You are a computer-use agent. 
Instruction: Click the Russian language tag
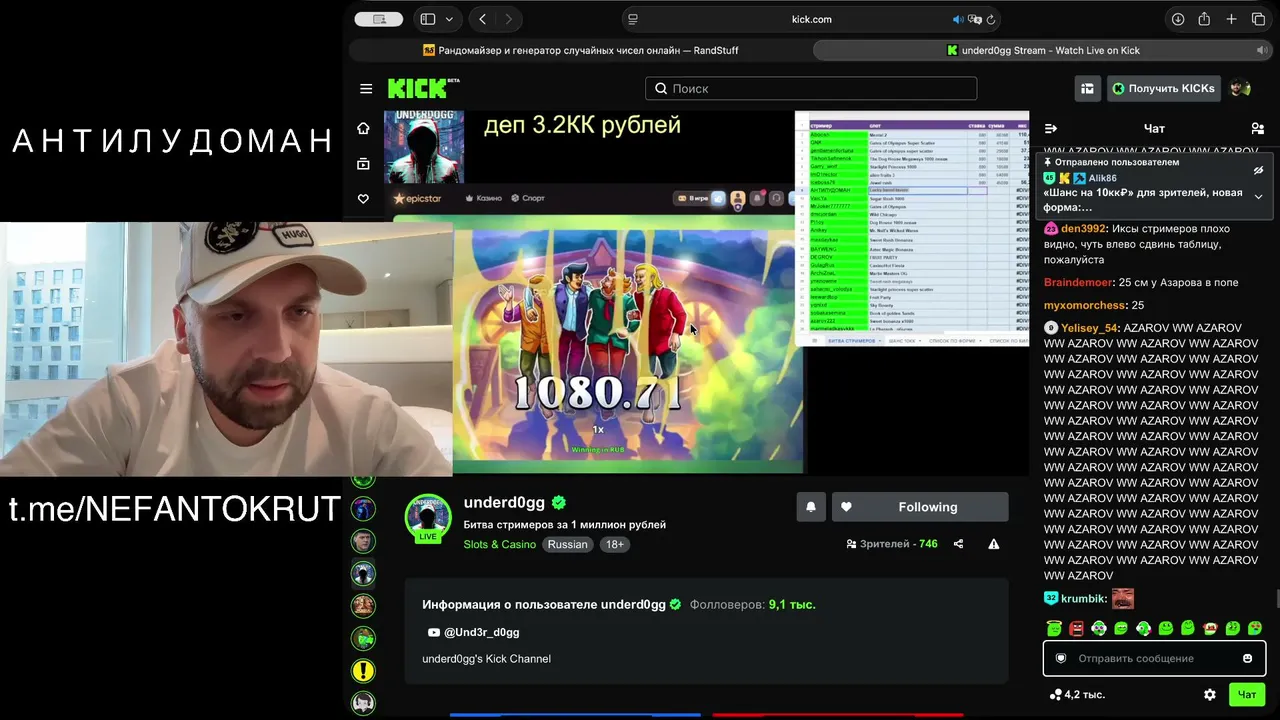pyautogui.click(x=568, y=544)
